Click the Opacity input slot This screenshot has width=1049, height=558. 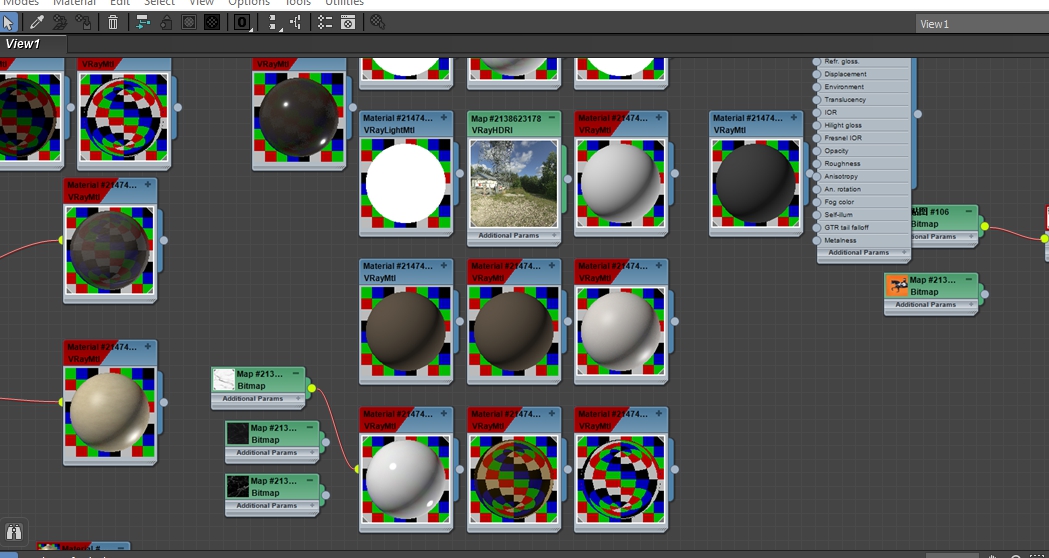coord(817,151)
